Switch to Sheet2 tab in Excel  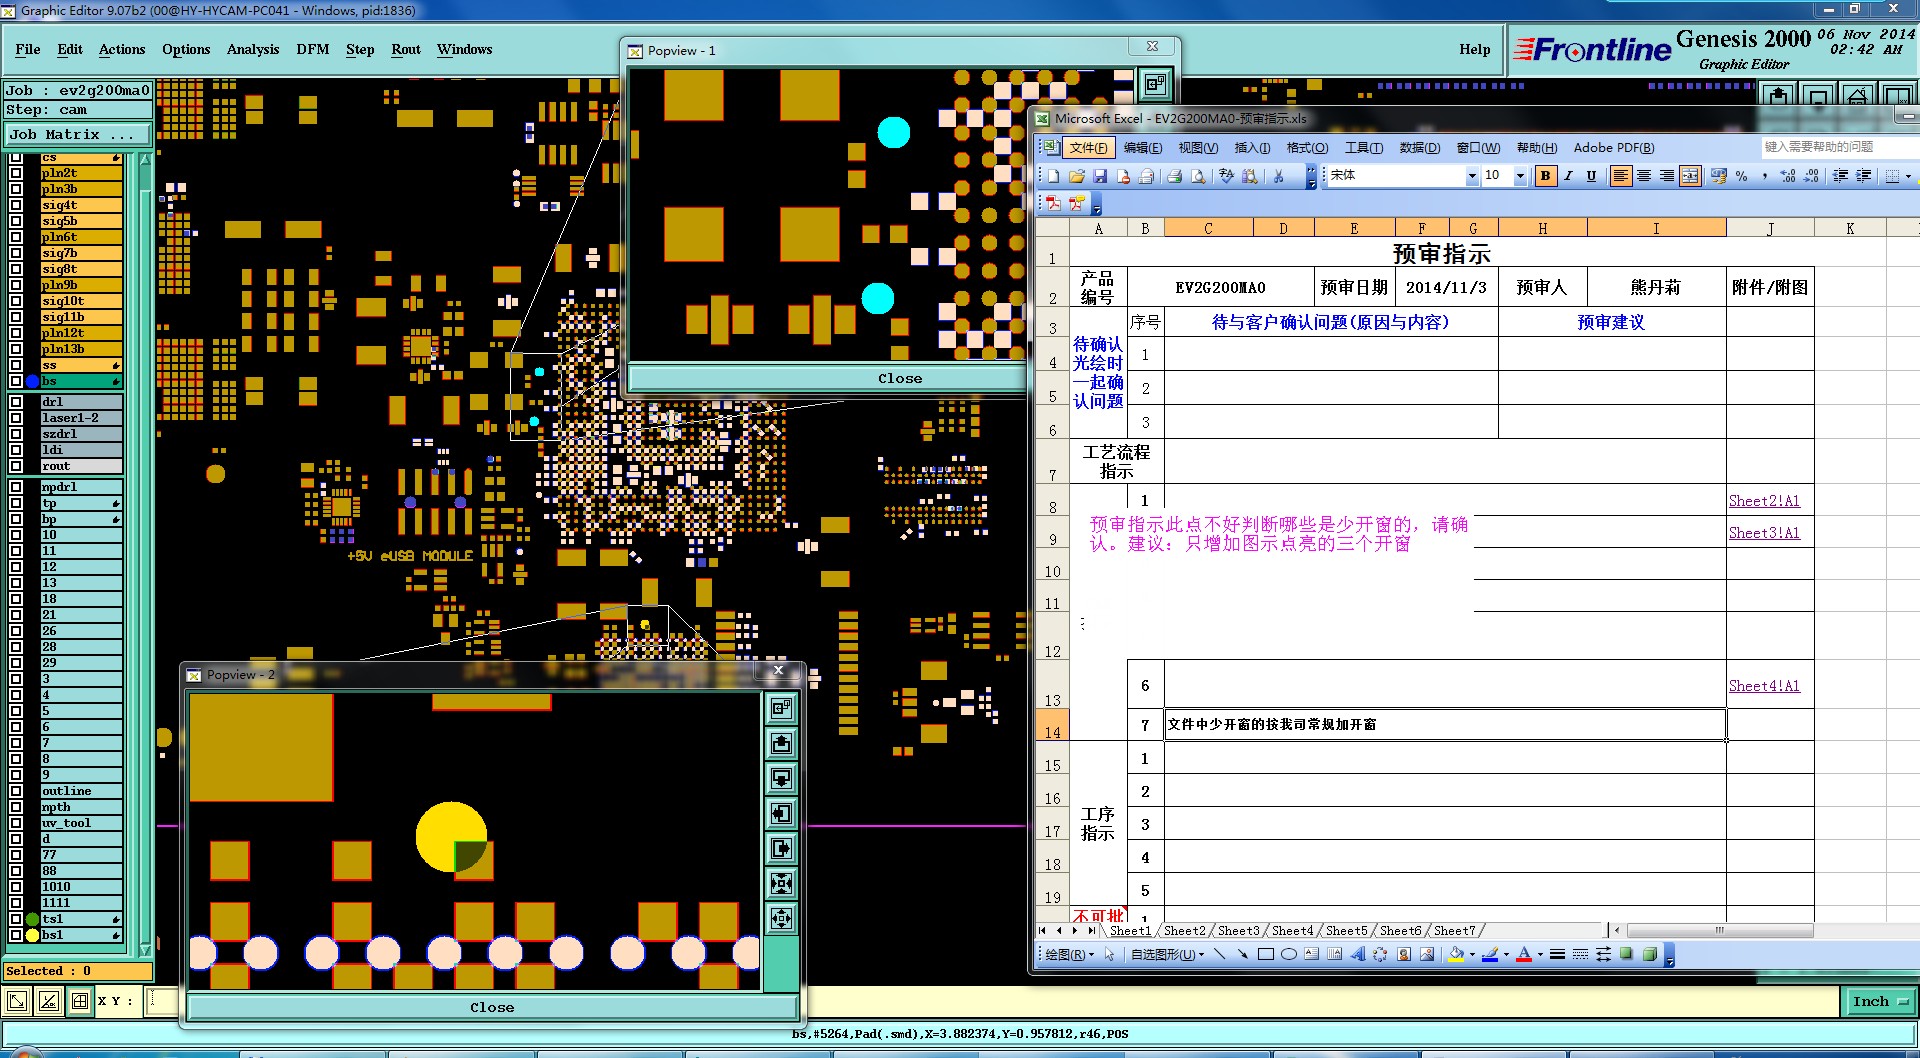coord(1185,931)
